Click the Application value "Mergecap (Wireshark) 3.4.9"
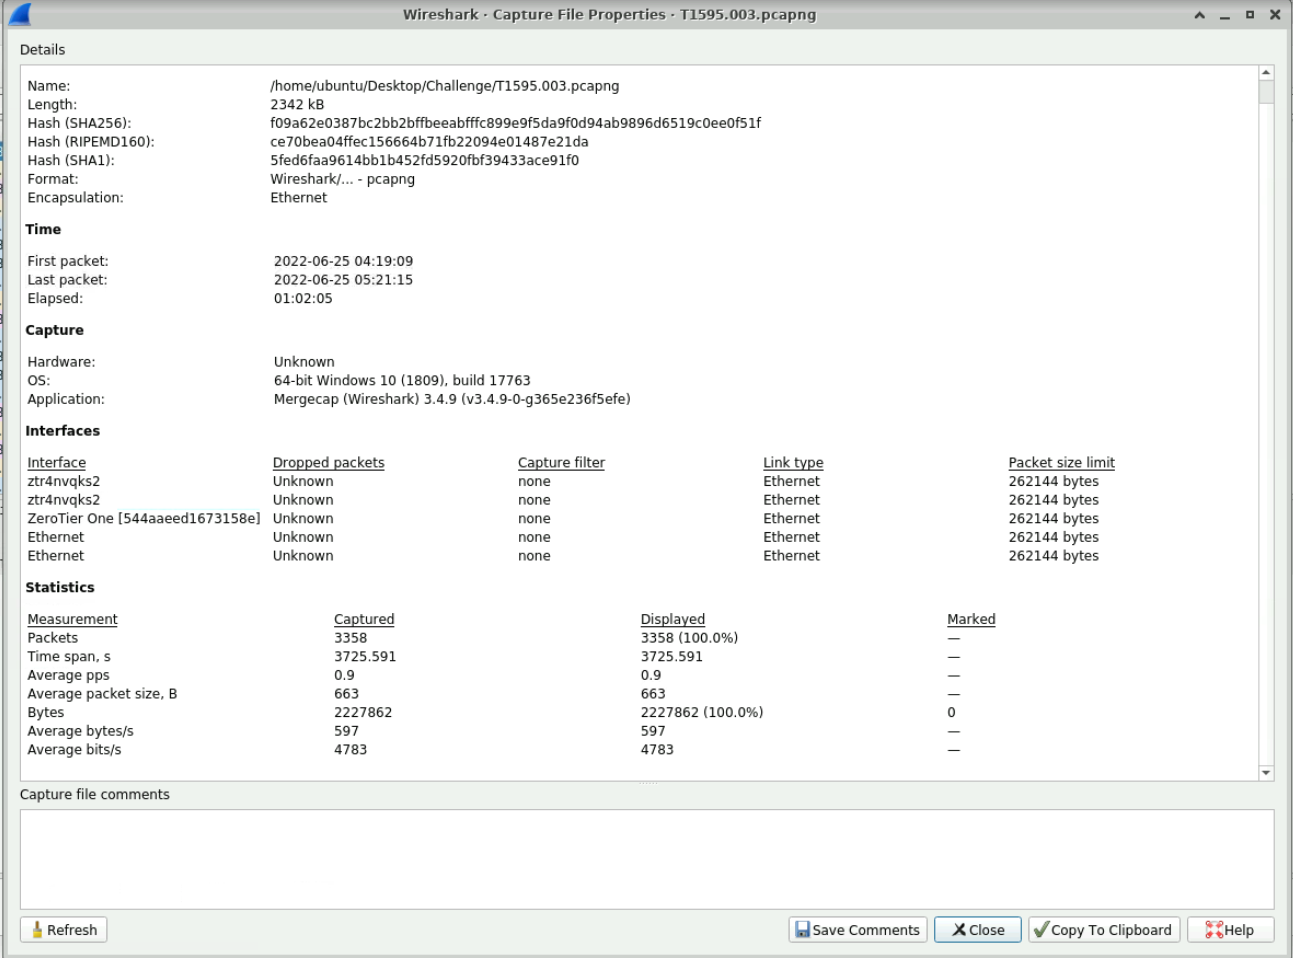This screenshot has width=1293, height=958. coord(452,399)
